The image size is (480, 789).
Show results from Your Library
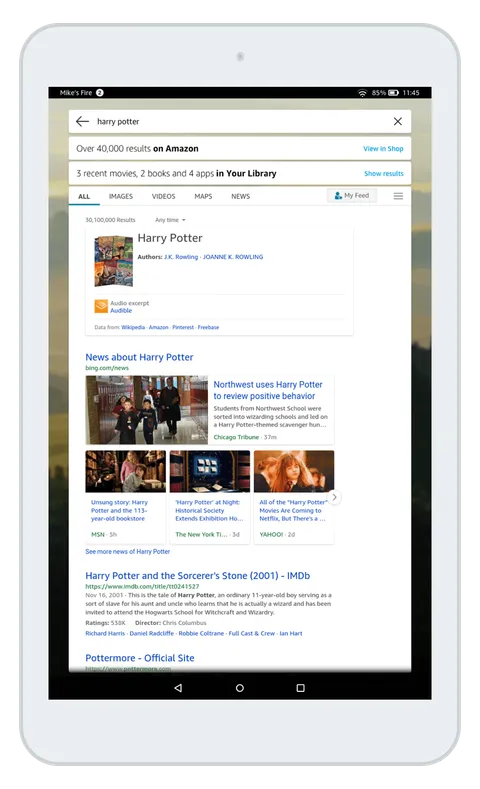(384, 173)
